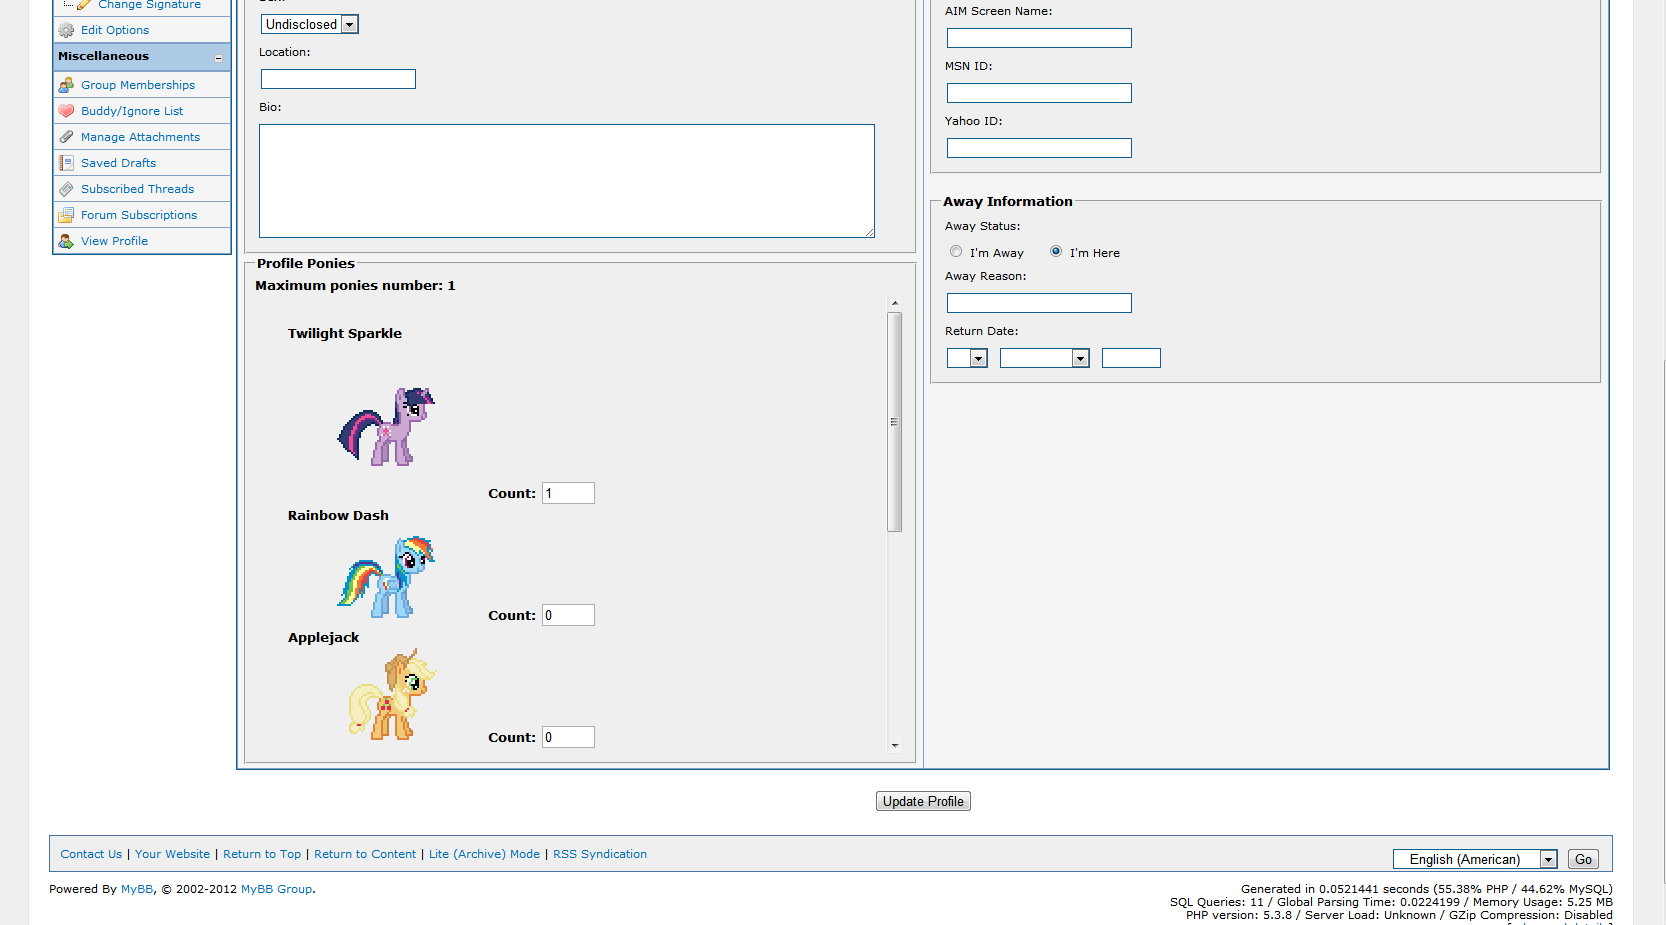Click the View Profile icon

point(66,241)
